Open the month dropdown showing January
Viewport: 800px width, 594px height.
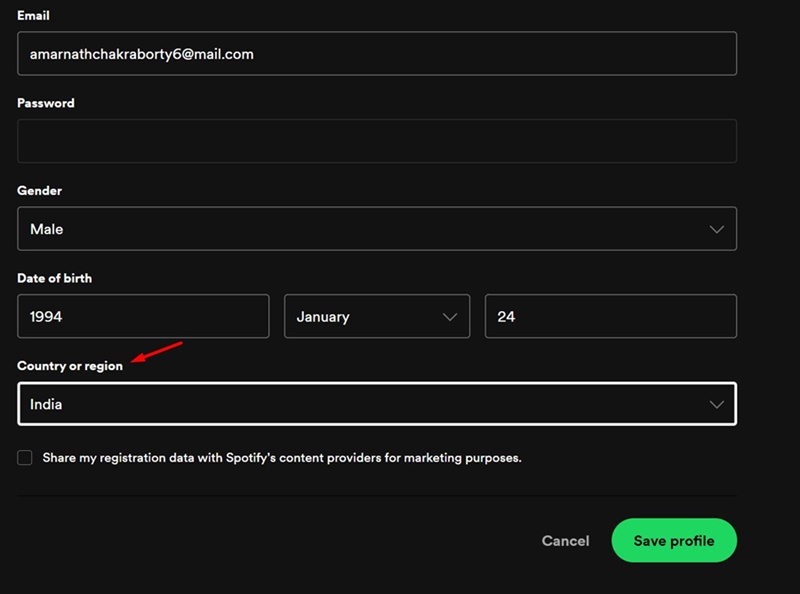tap(377, 316)
